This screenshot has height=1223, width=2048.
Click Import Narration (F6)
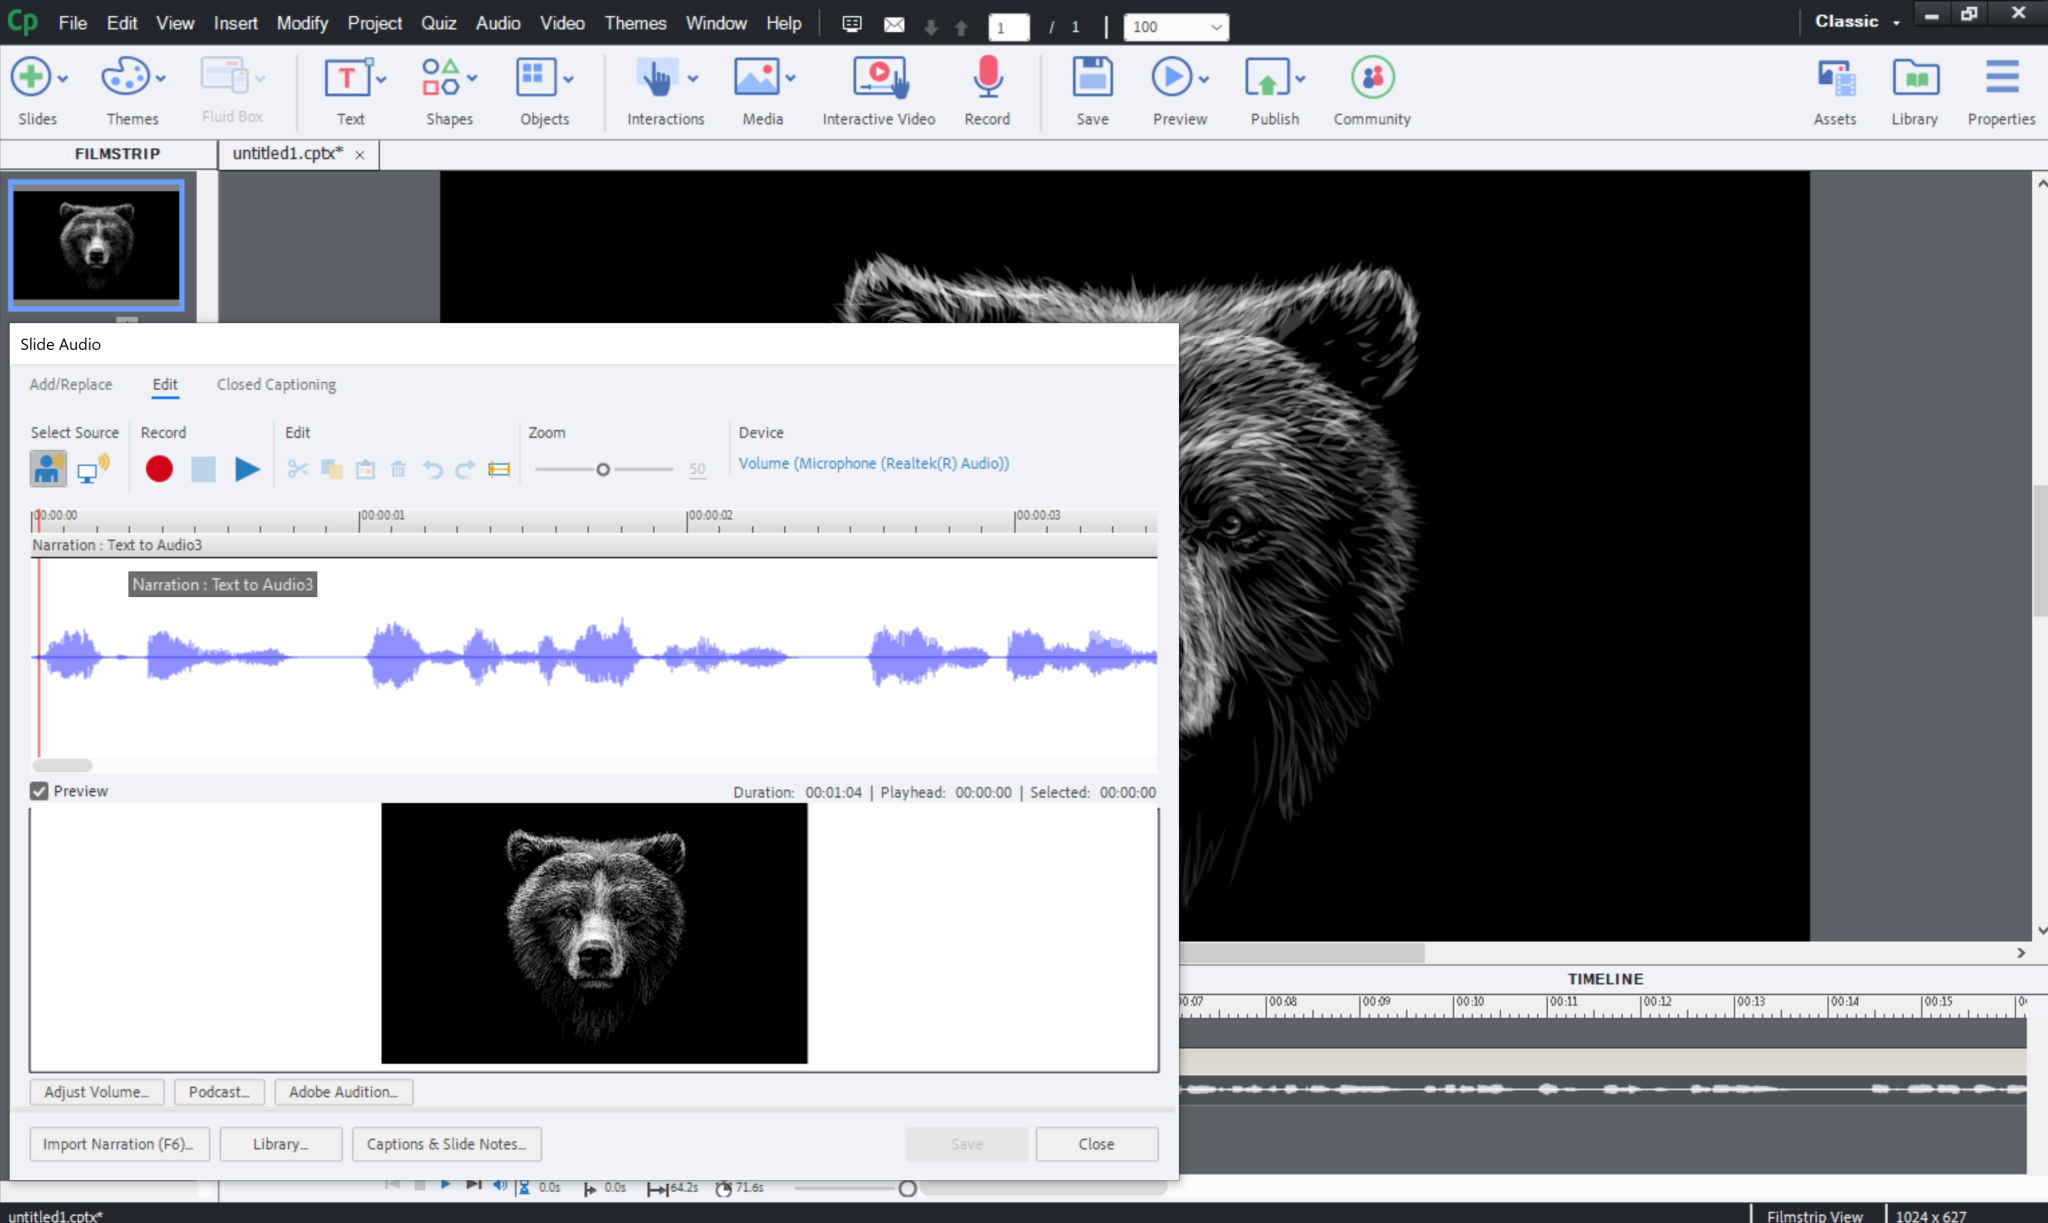tap(119, 1143)
